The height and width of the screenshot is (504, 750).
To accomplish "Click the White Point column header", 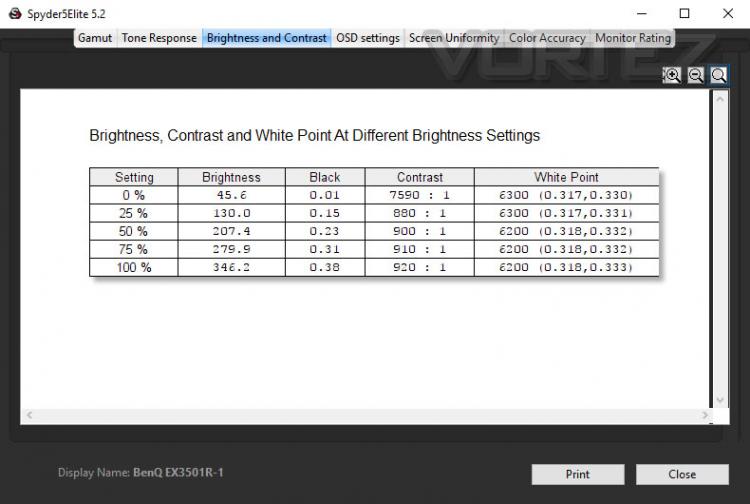I will click(566, 177).
